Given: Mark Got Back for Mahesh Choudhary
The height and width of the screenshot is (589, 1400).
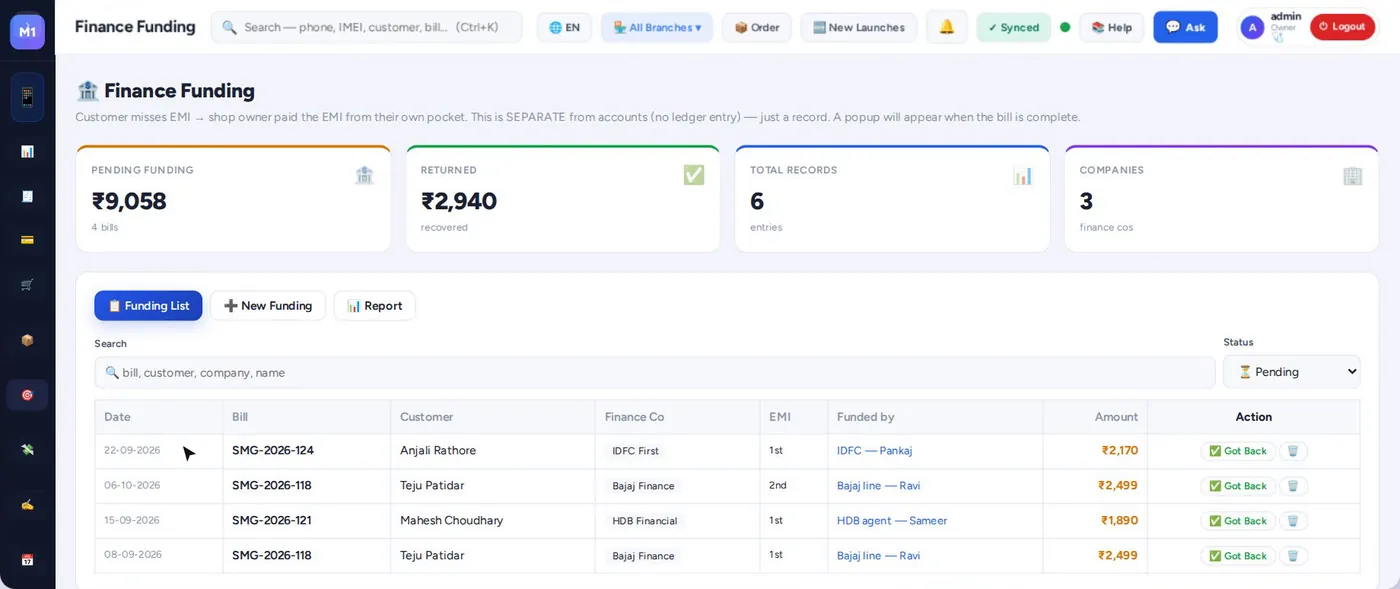Looking at the screenshot, I should click(1238, 521).
